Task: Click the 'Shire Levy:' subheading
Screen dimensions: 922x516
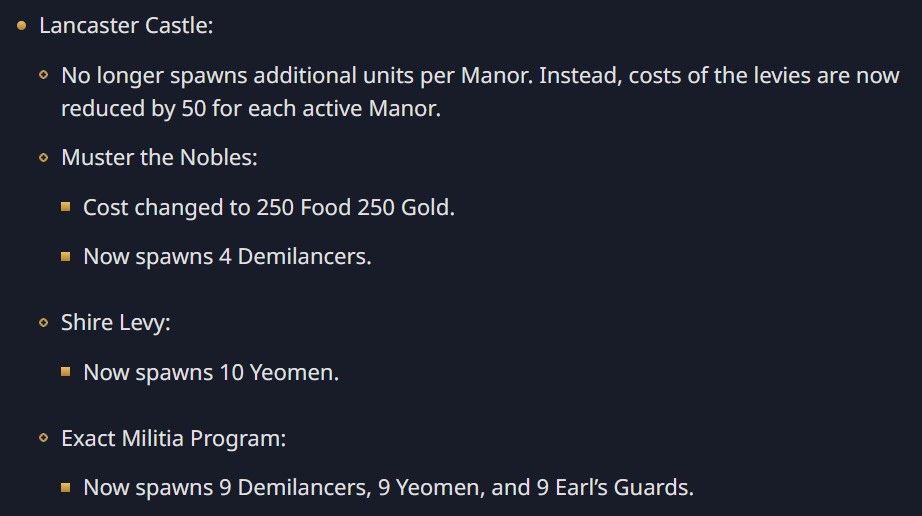Action: point(116,322)
